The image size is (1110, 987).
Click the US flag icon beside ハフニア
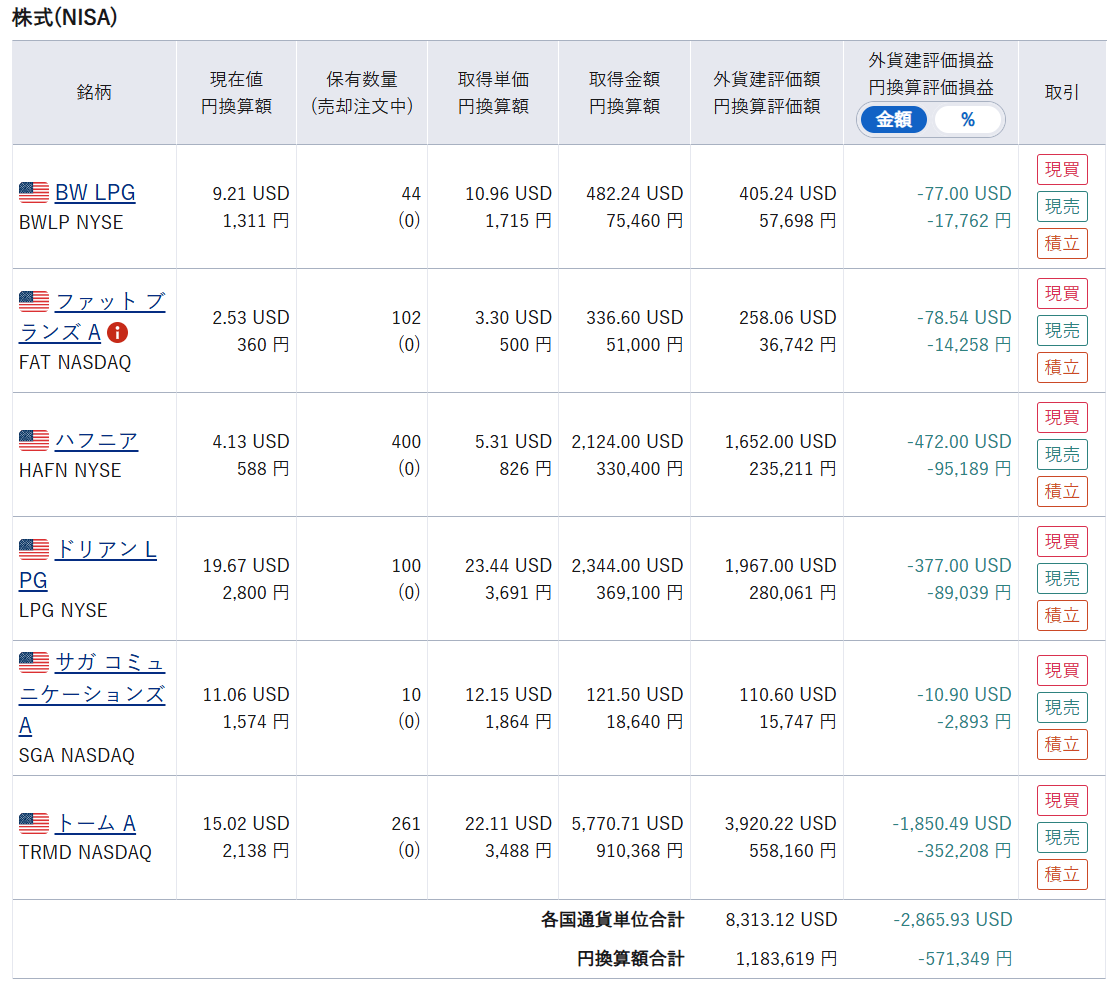point(34,440)
